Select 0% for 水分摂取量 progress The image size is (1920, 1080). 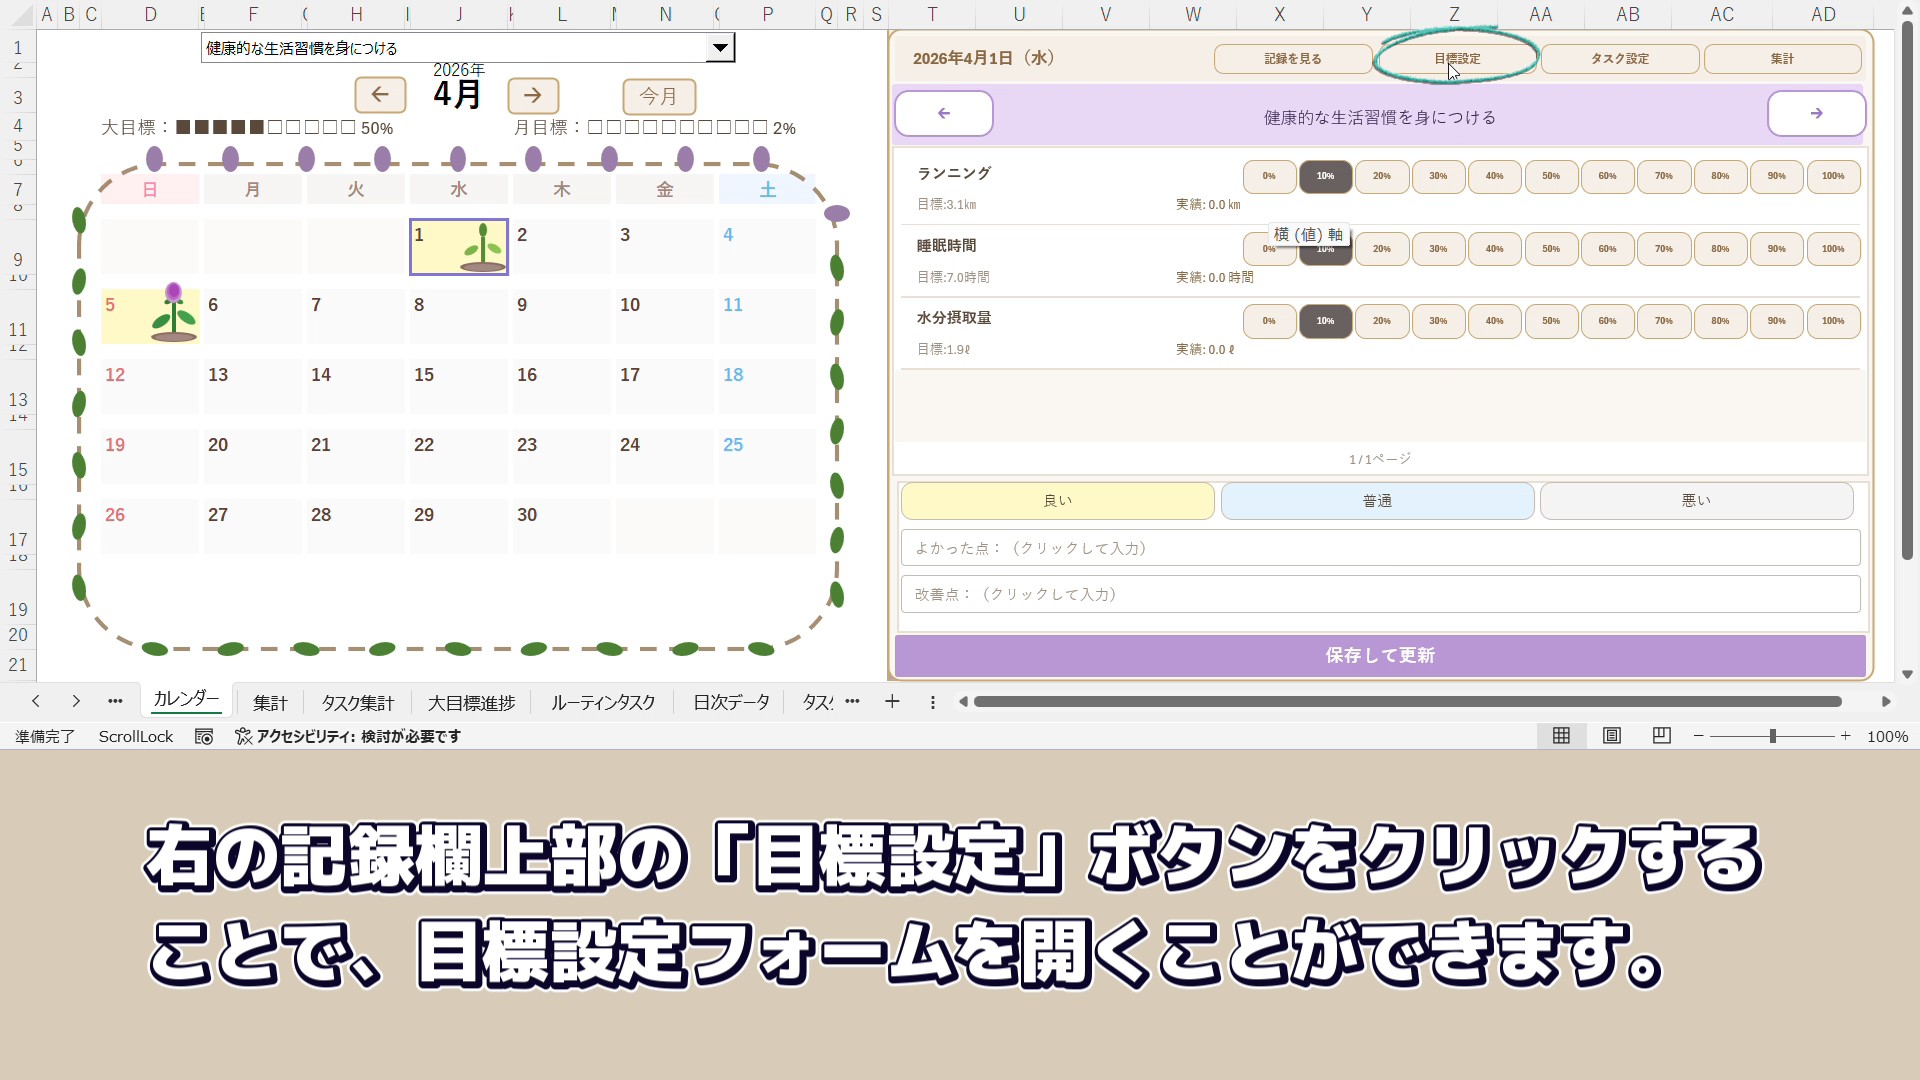(x=1269, y=321)
